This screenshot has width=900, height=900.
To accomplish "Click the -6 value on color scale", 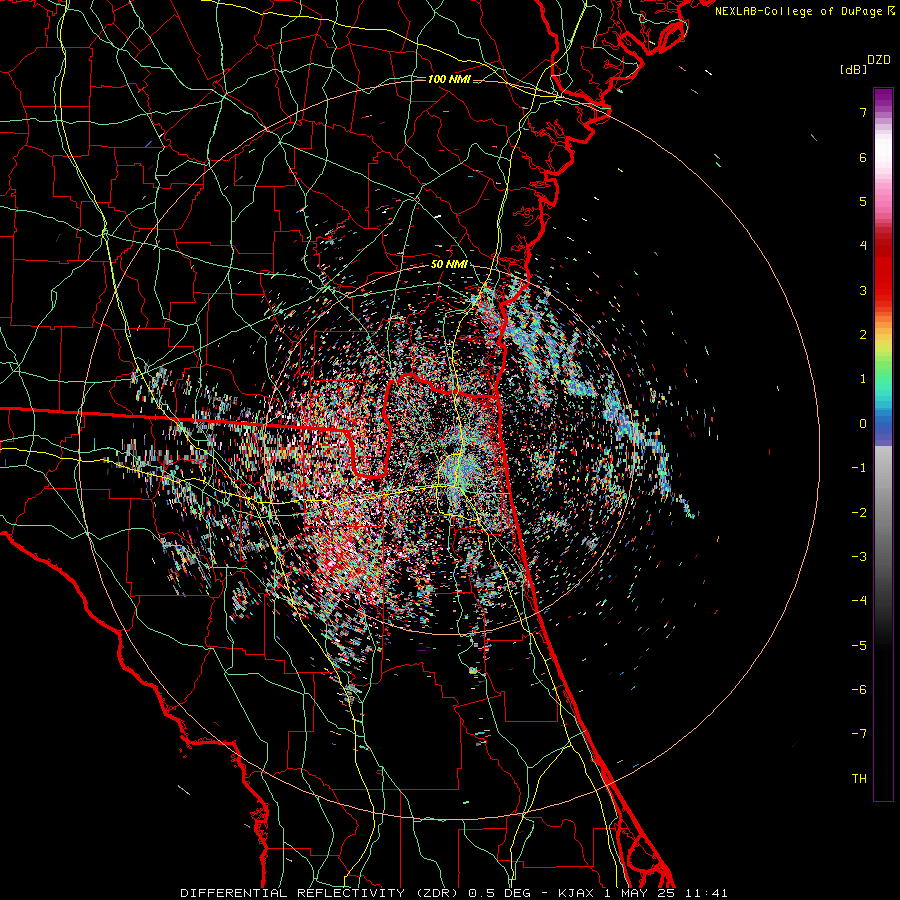I will 859,689.
